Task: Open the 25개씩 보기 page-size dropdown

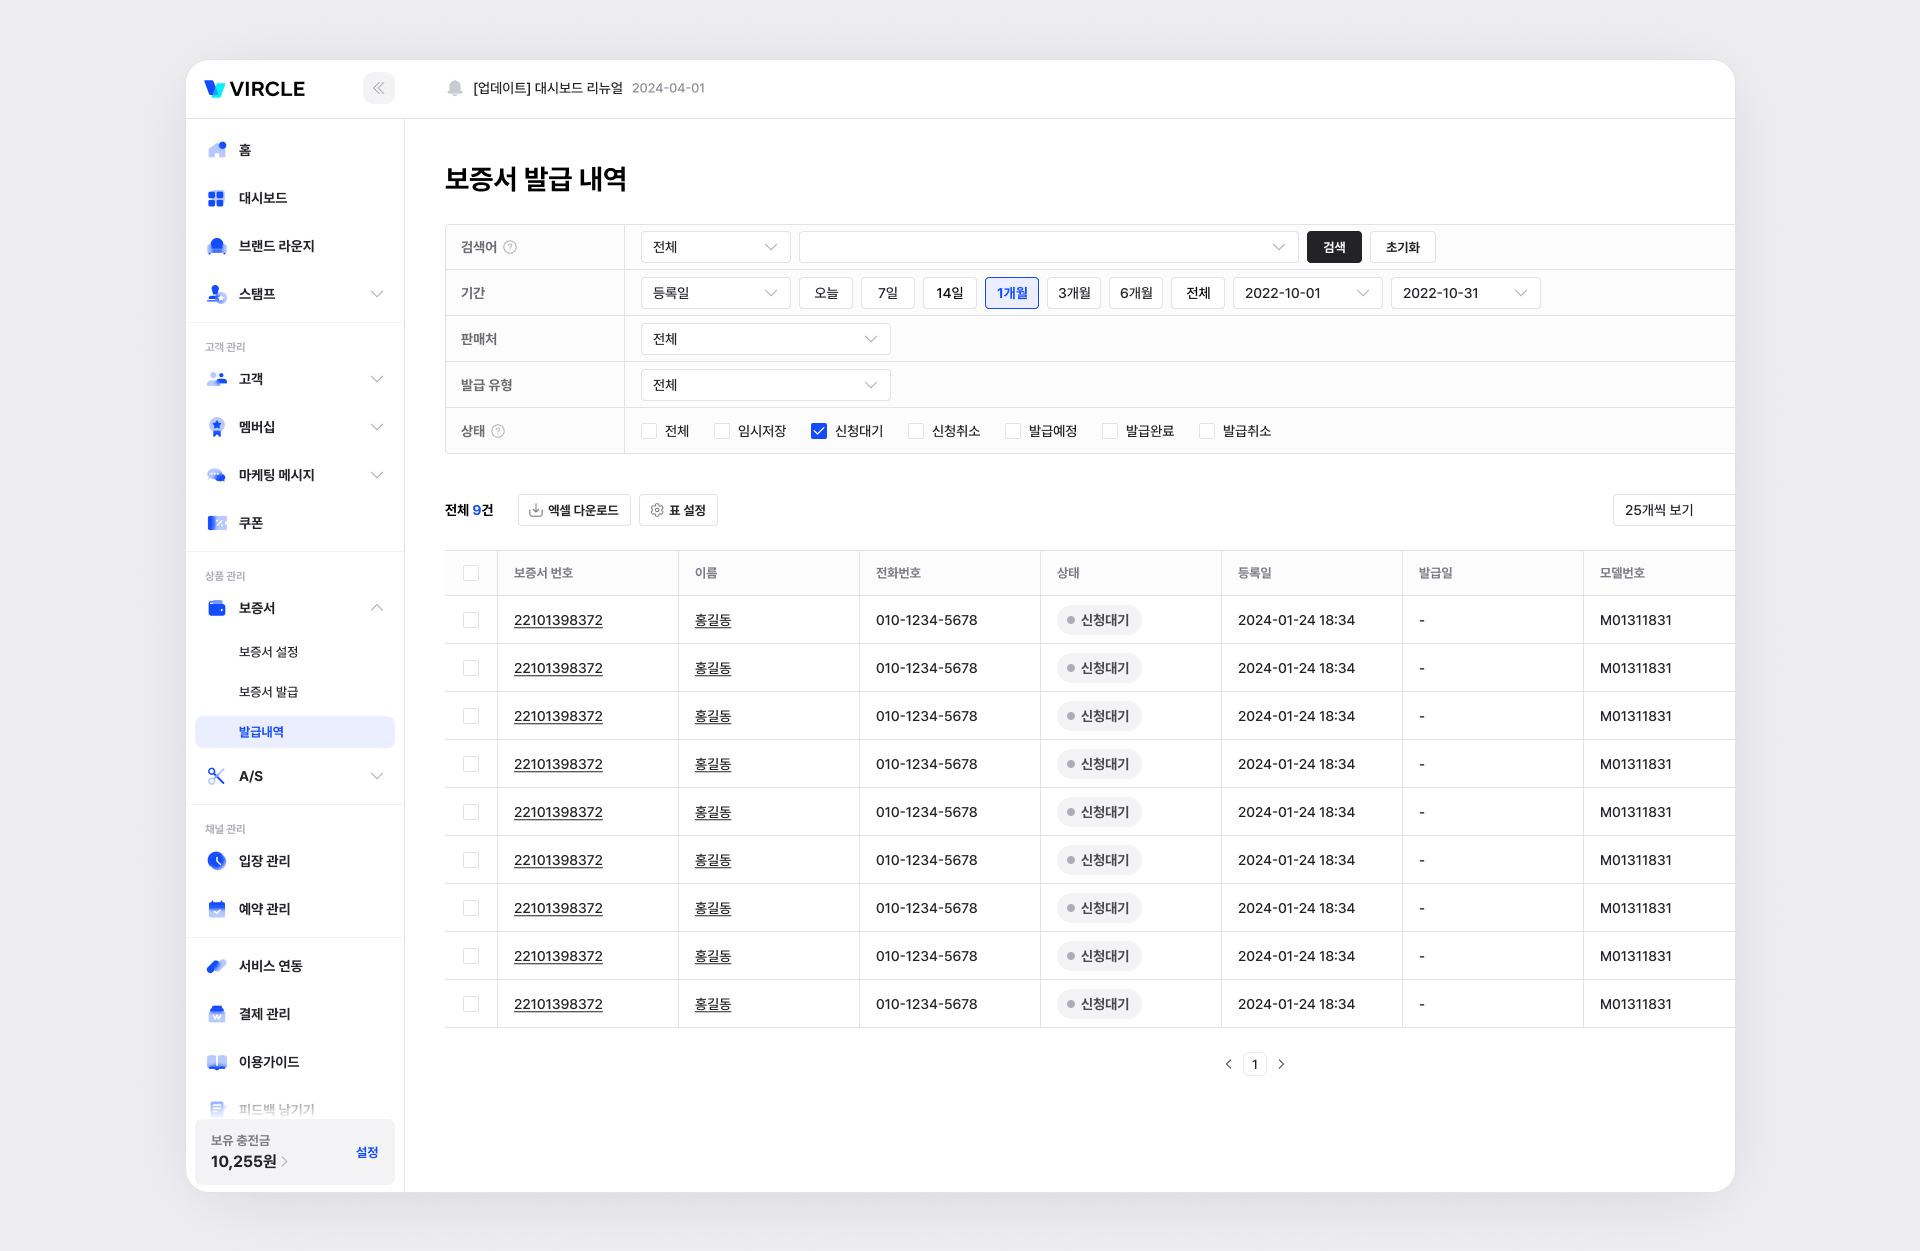Action: pyautogui.click(x=1672, y=510)
